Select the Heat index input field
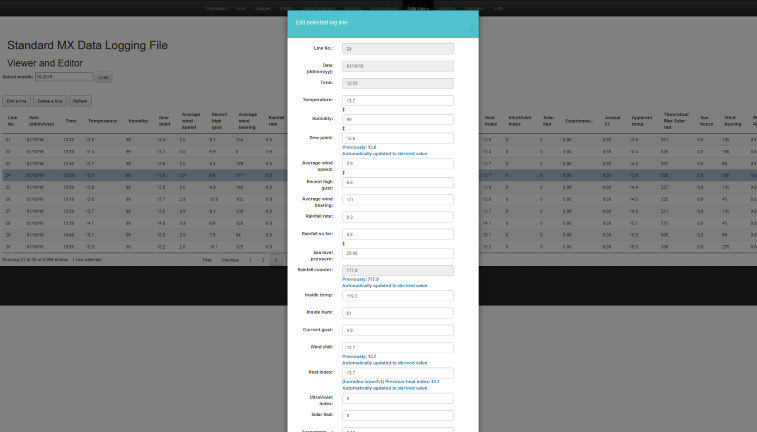757x432 pixels. [397, 372]
